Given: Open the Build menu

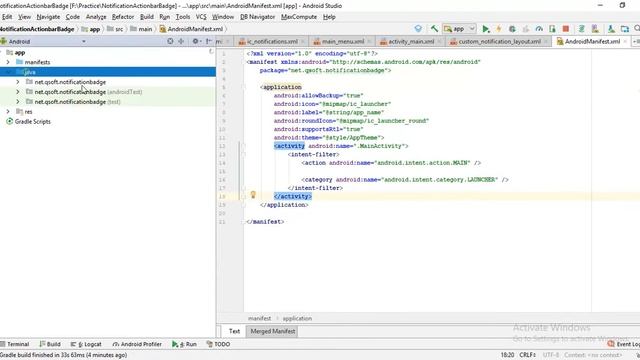Looking at the screenshot, I should [147, 17].
